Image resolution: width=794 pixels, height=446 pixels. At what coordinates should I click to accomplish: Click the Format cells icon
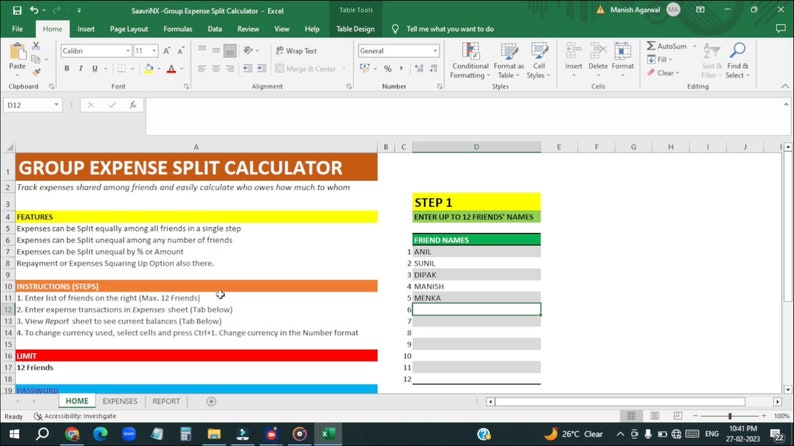[x=622, y=51]
